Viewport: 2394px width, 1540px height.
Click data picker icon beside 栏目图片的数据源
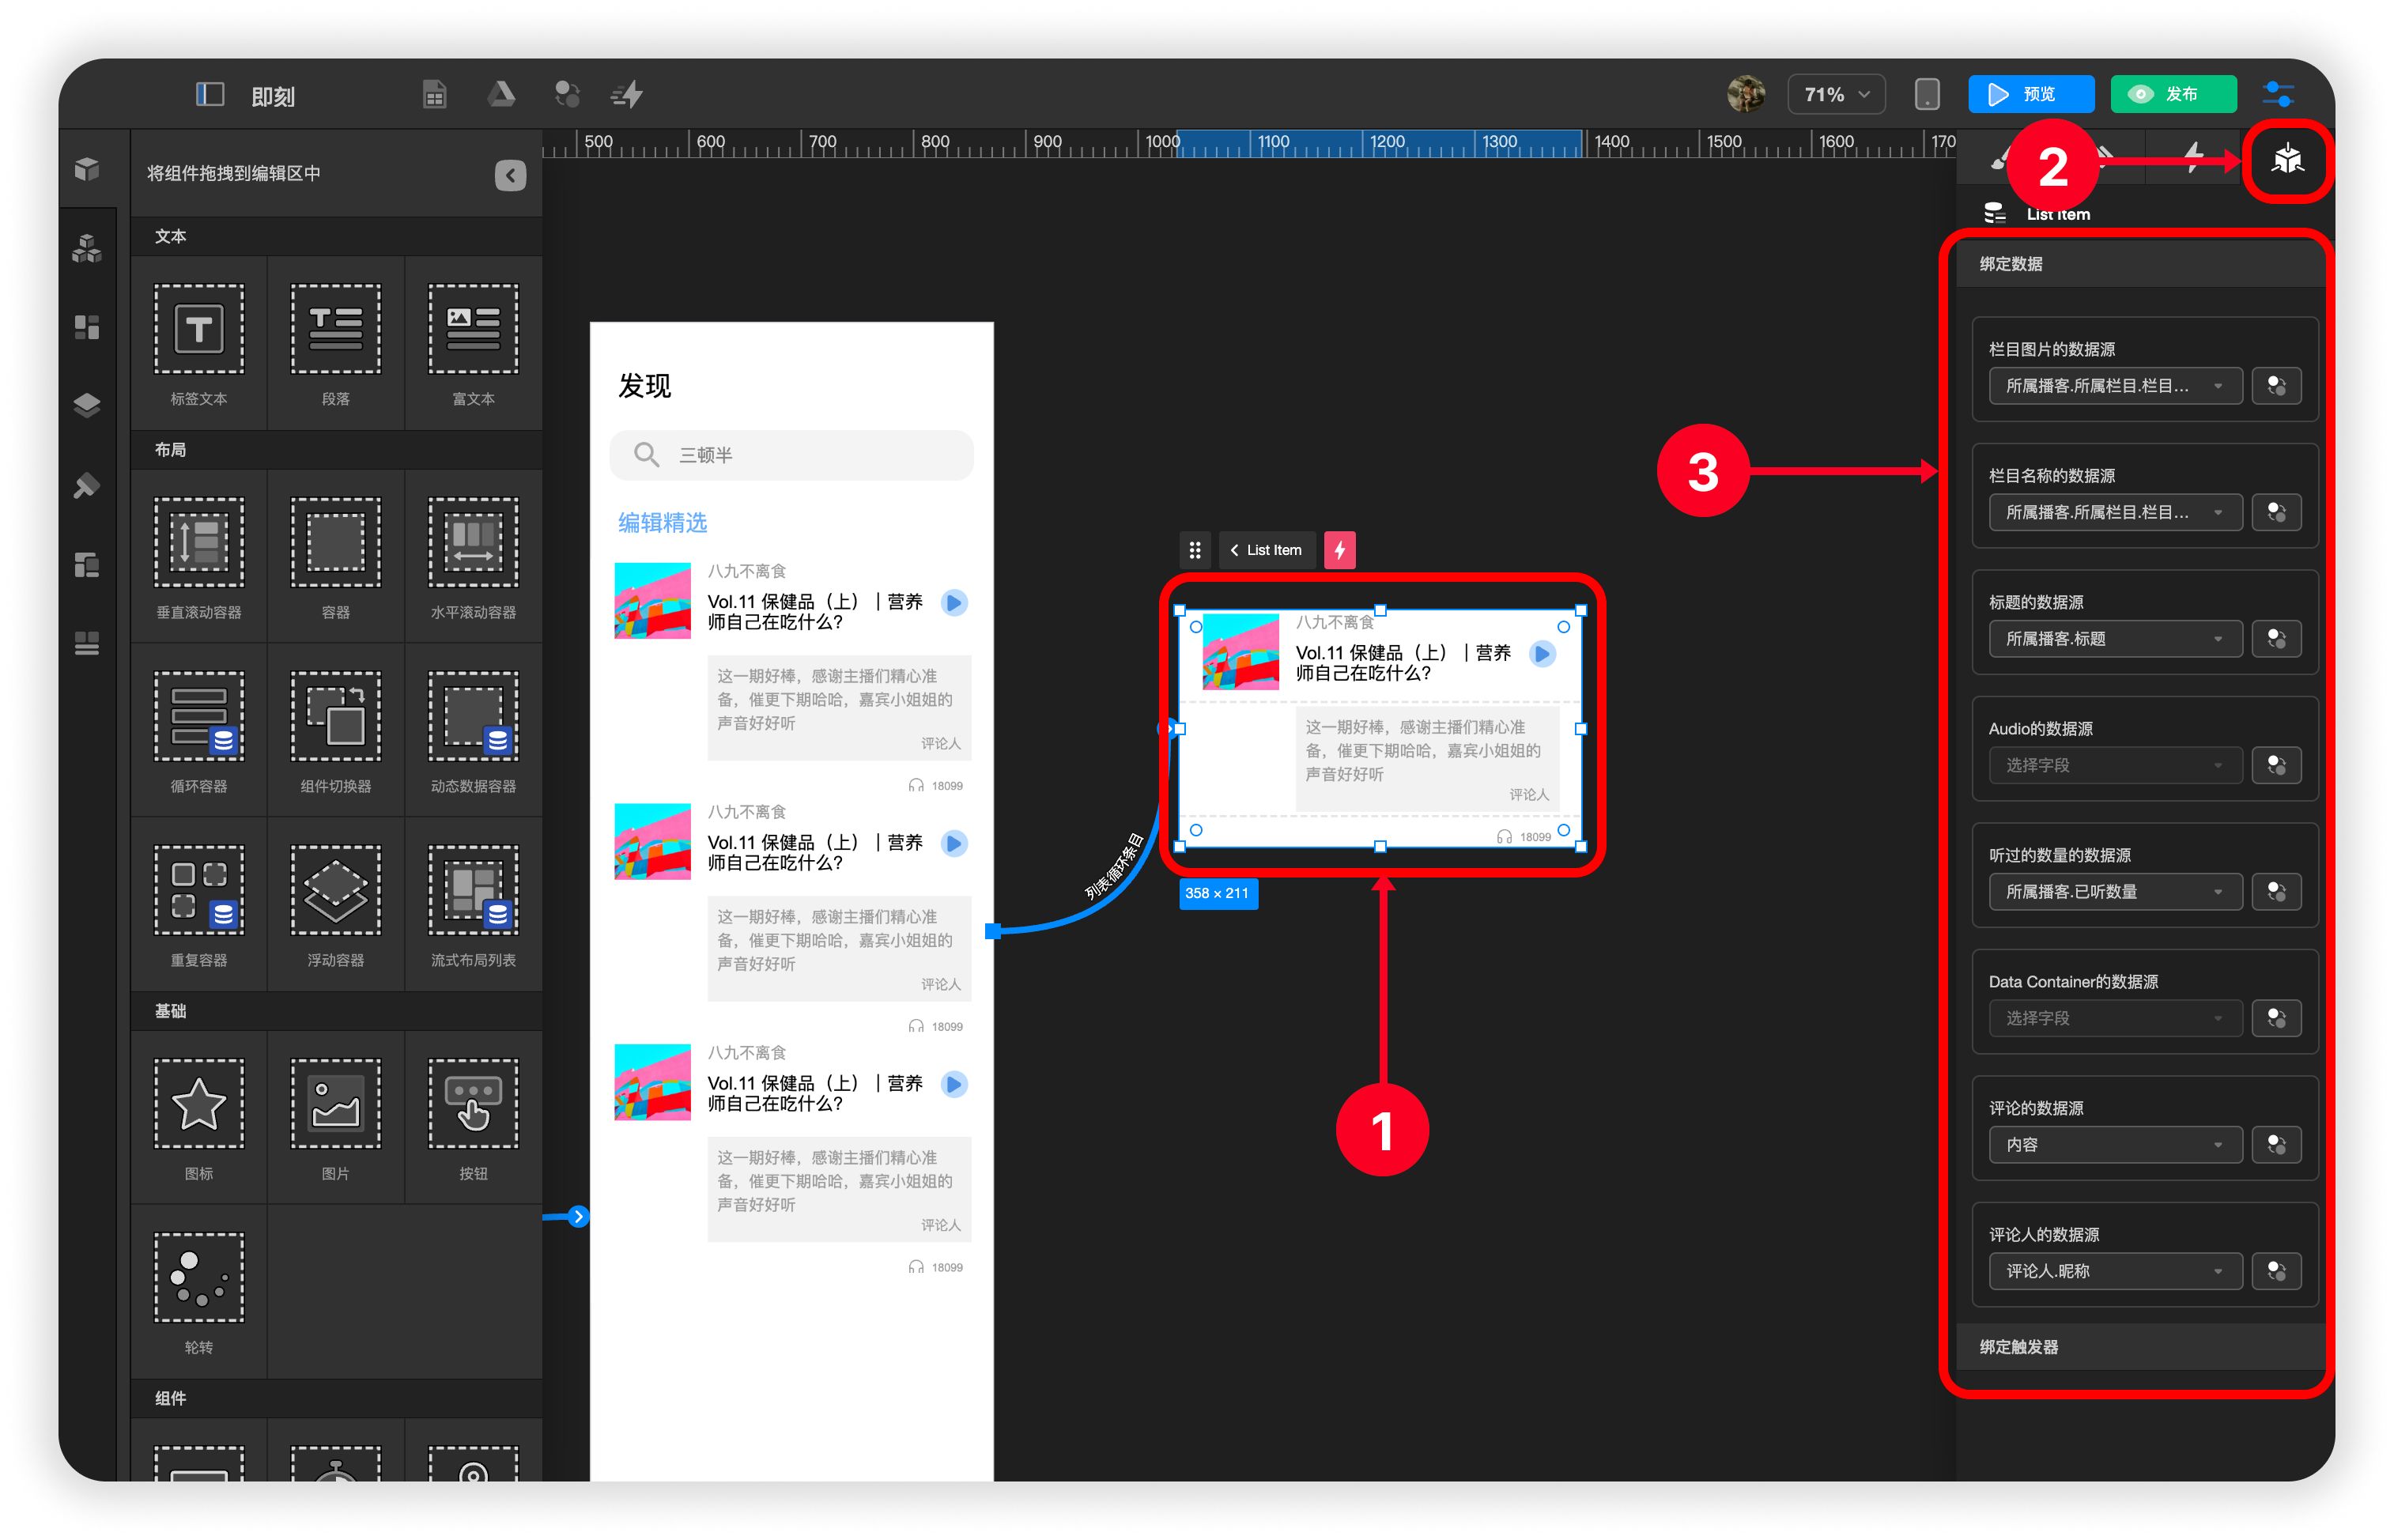click(x=2276, y=386)
